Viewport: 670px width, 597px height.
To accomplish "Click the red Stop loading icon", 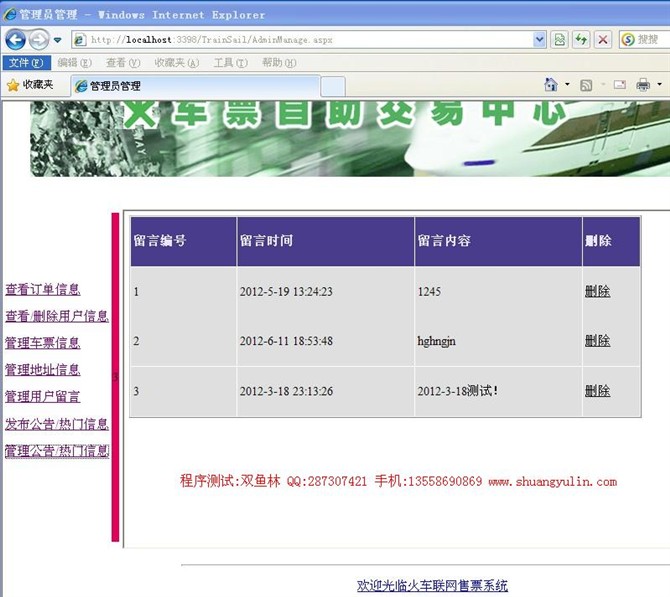I will [x=602, y=40].
